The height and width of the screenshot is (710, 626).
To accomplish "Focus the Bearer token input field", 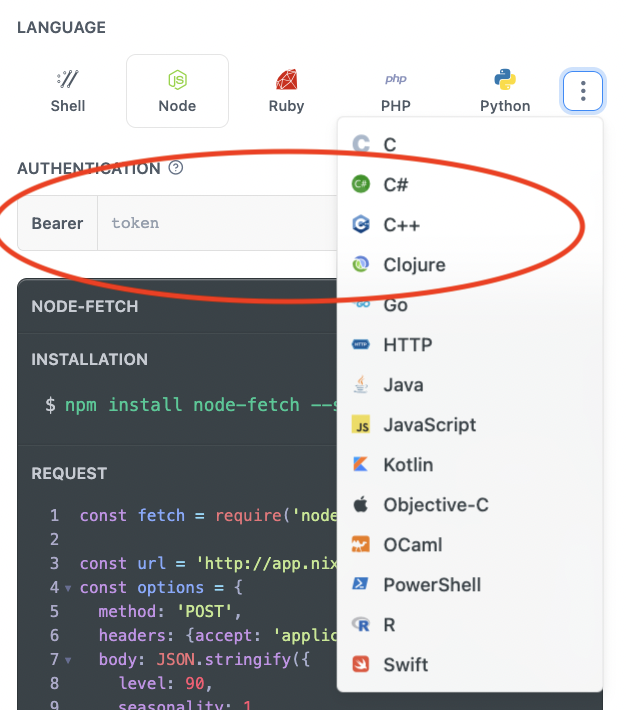I will [x=217, y=223].
